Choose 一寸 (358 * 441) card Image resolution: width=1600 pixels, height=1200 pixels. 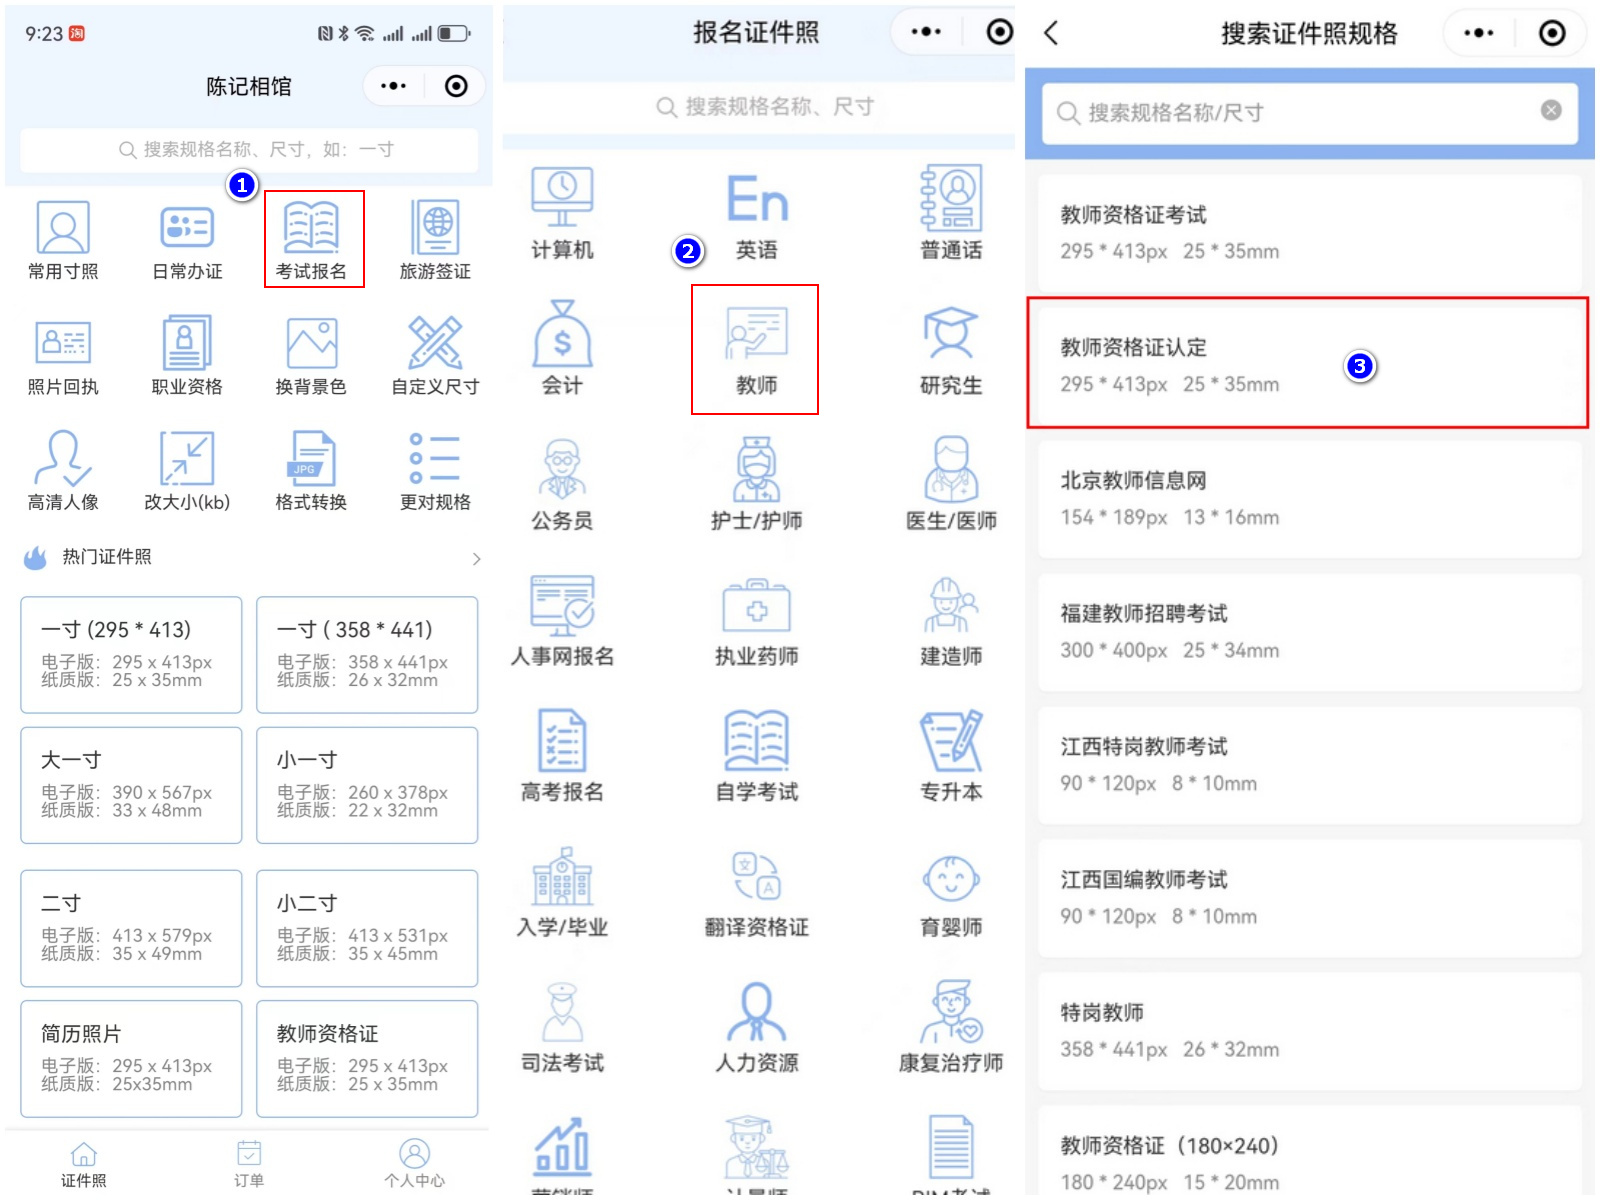(x=367, y=655)
